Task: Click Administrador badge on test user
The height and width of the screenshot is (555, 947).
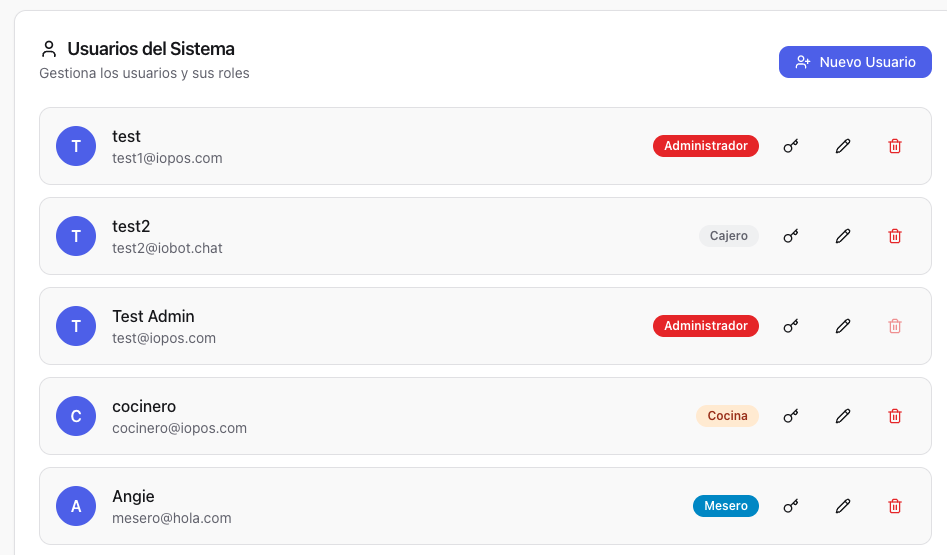Action: [705, 146]
